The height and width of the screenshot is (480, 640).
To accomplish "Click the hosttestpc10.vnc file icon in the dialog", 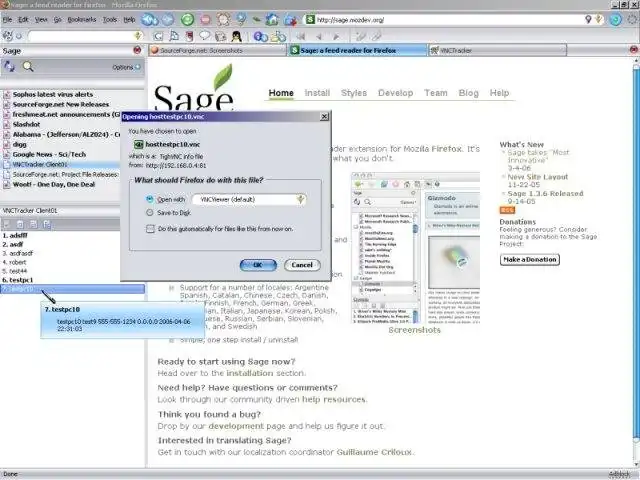I will tap(138, 144).
